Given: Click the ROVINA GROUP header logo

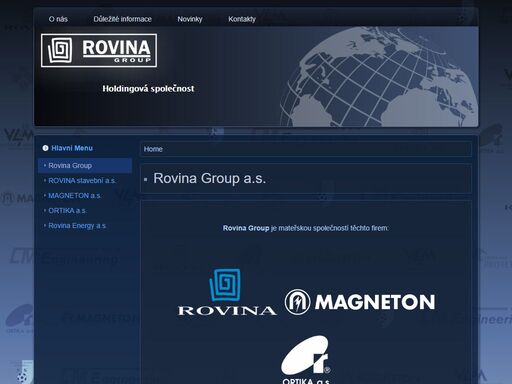Looking at the screenshot, I should pyautogui.click(x=99, y=50).
